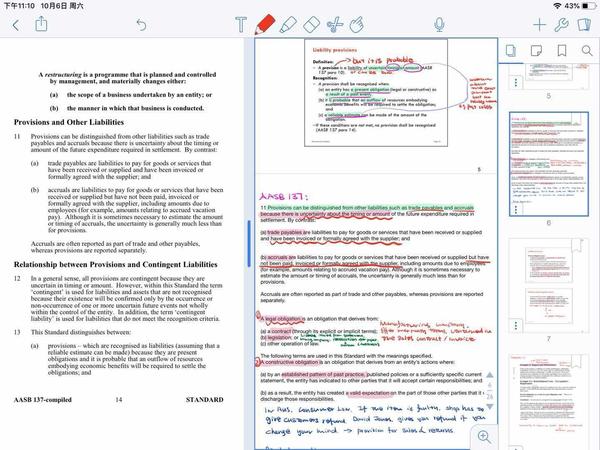Viewport: 600px width, 450px height.
Task: Toggle the page browser panel icon
Action: click(584, 25)
